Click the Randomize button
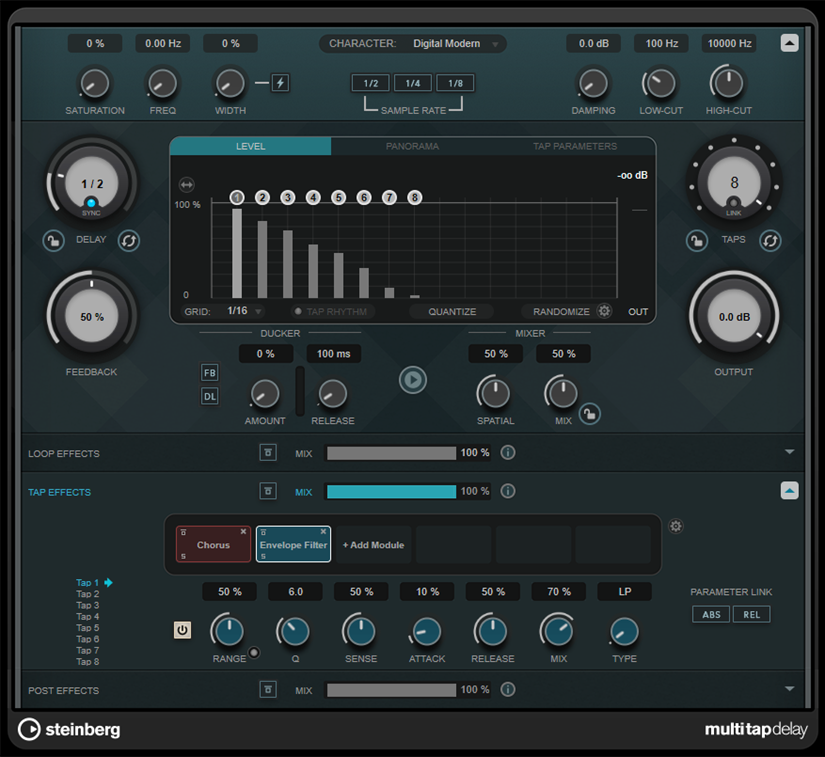The image size is (825, 757). 561,311
